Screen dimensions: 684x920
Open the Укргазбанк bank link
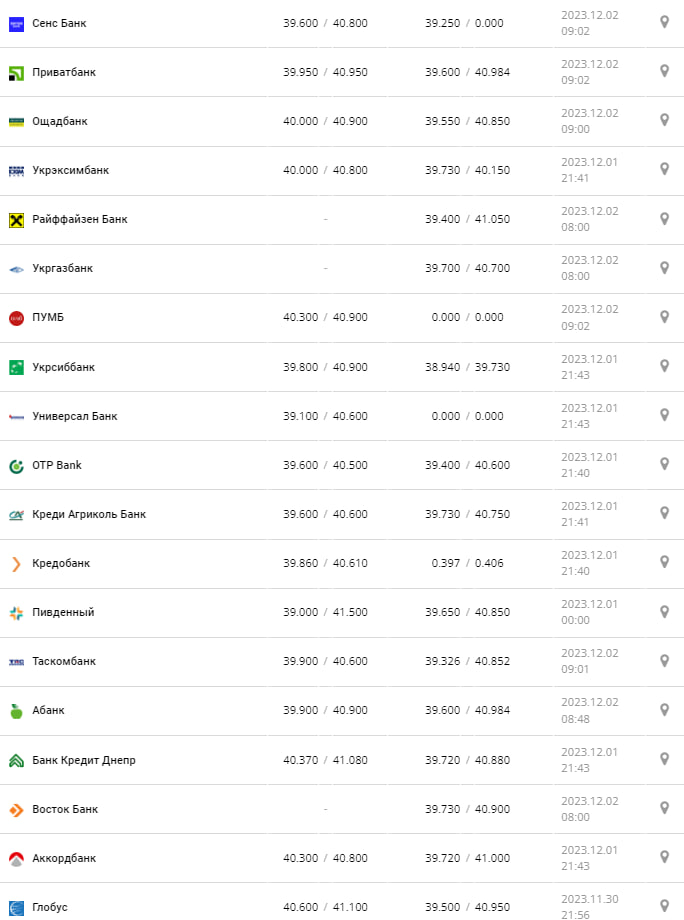(62, 268)
